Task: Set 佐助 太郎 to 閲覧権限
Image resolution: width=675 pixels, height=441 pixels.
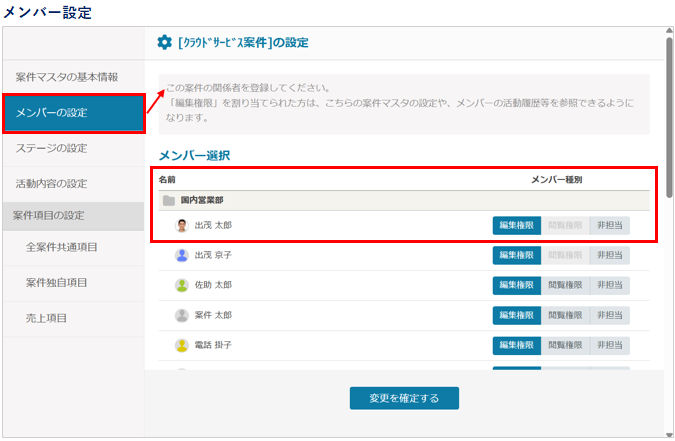Action: point(565,285)
